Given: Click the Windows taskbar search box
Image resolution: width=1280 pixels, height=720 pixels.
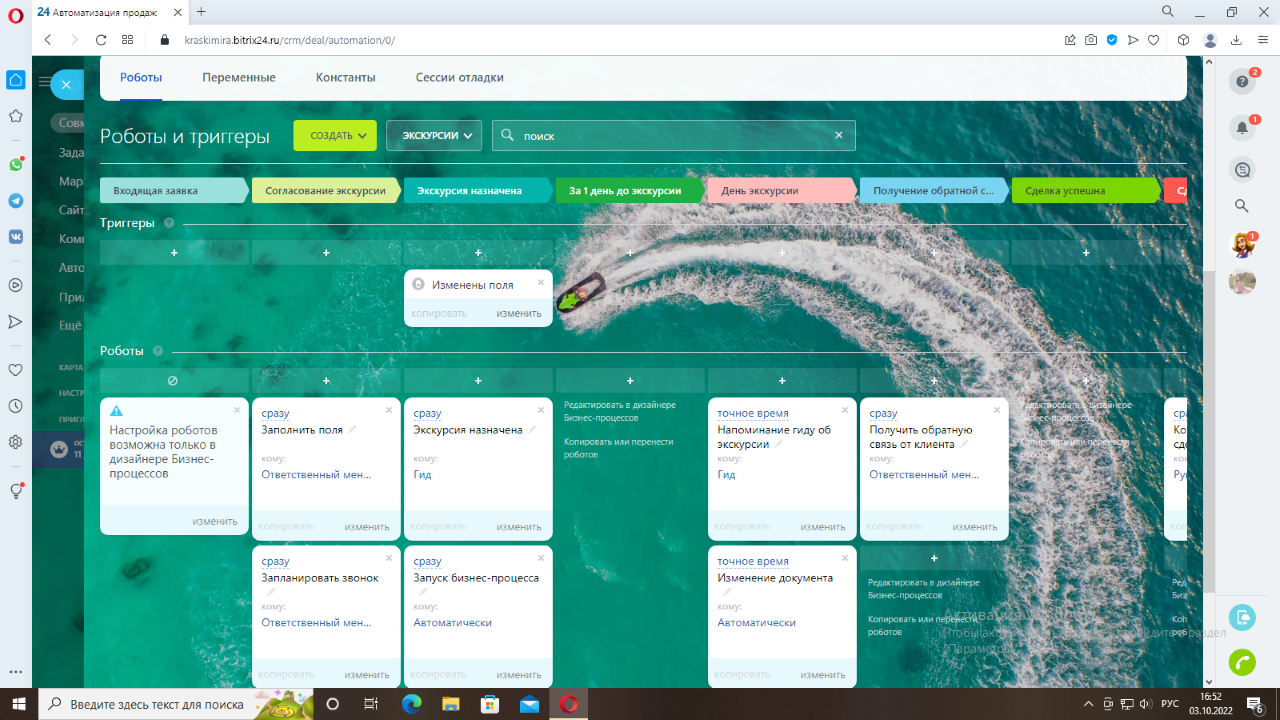Looking at the screenshot, I should [x=175, y=704].
